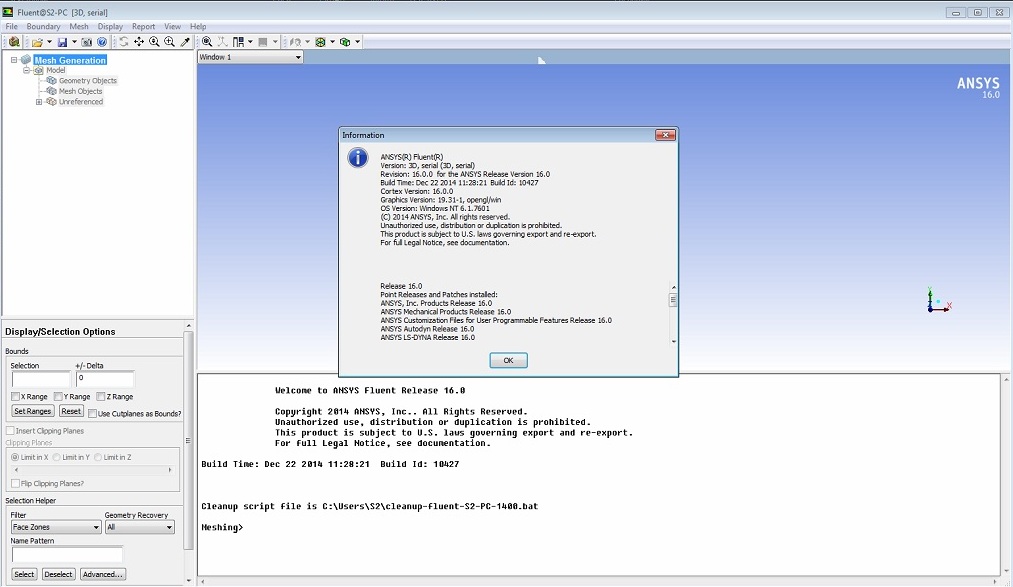This screenshot has height=587, width=1013.
Task: Click the fit to window magnifier icon
Action: [x=207, y=42]
